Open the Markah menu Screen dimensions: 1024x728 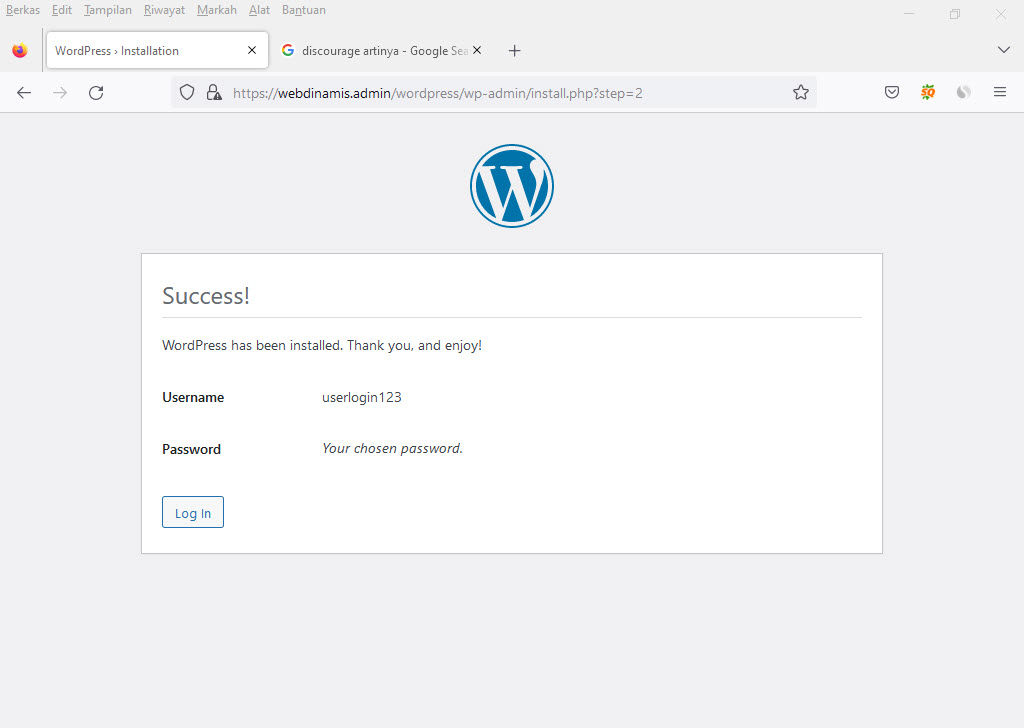click(x=217, y=10)
